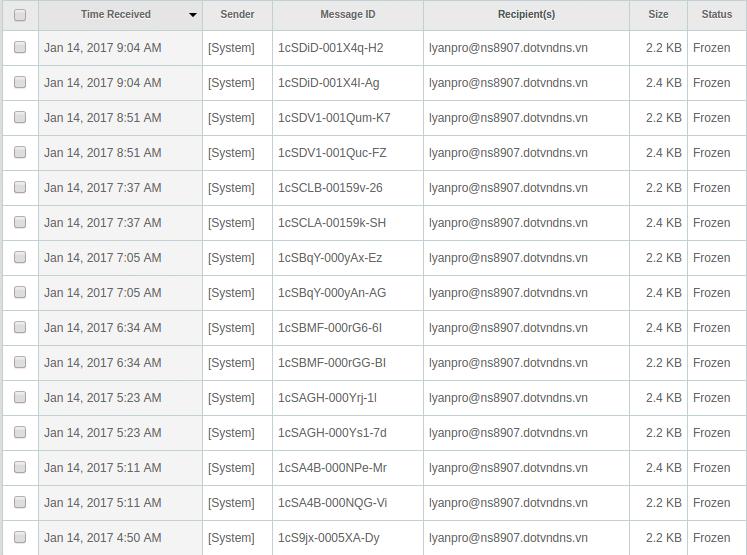Toggle sort arrow on Time Received column
The width and height of the screenshot is (747, 555).
click(193, 15)
